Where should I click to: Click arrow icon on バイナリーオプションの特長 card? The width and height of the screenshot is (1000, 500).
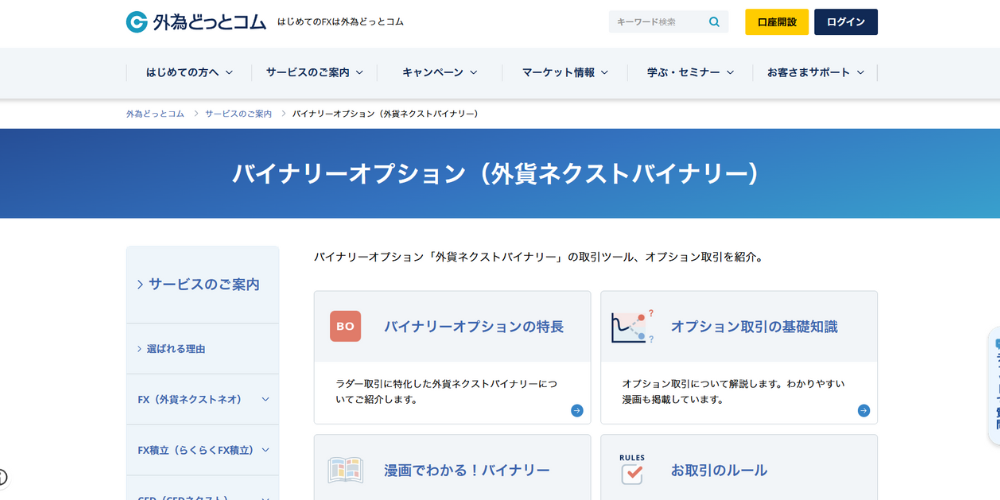[577, 411]
